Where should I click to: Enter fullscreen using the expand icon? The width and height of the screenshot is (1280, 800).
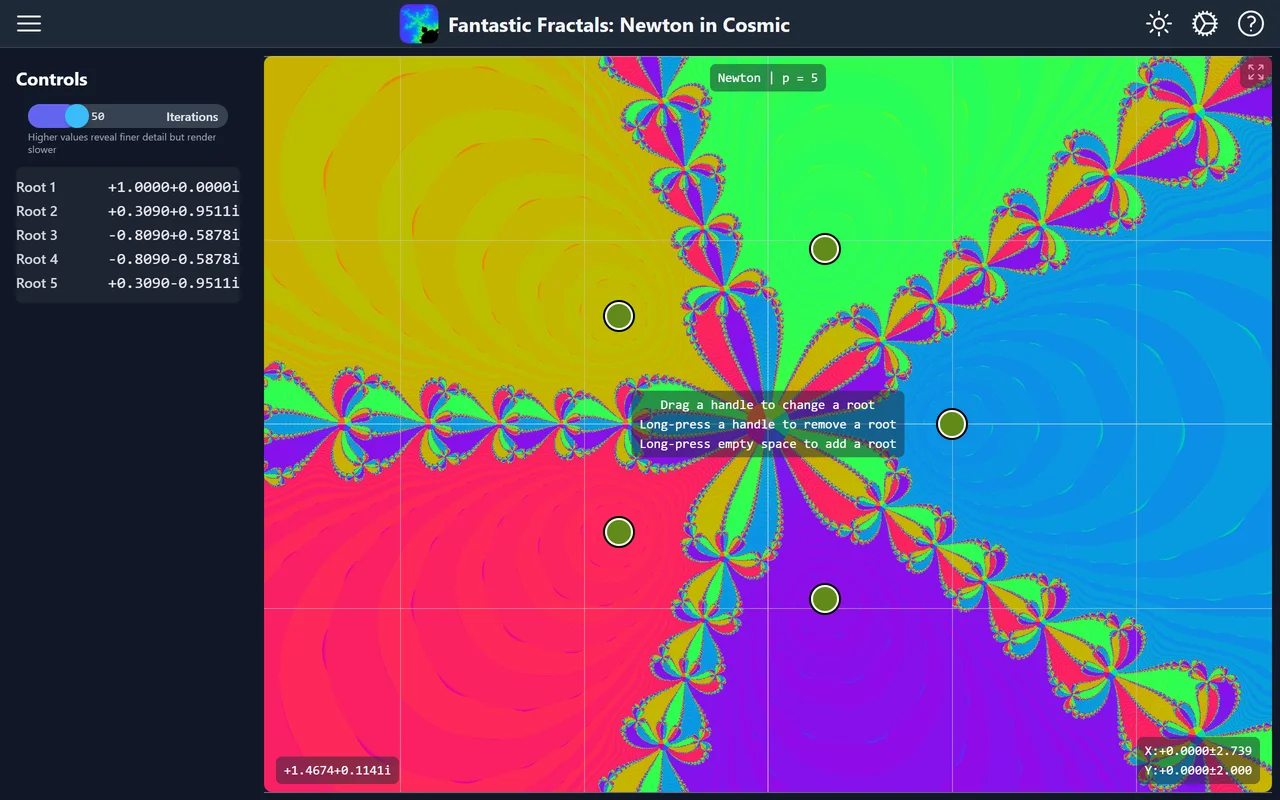[x=1256, y=72]
